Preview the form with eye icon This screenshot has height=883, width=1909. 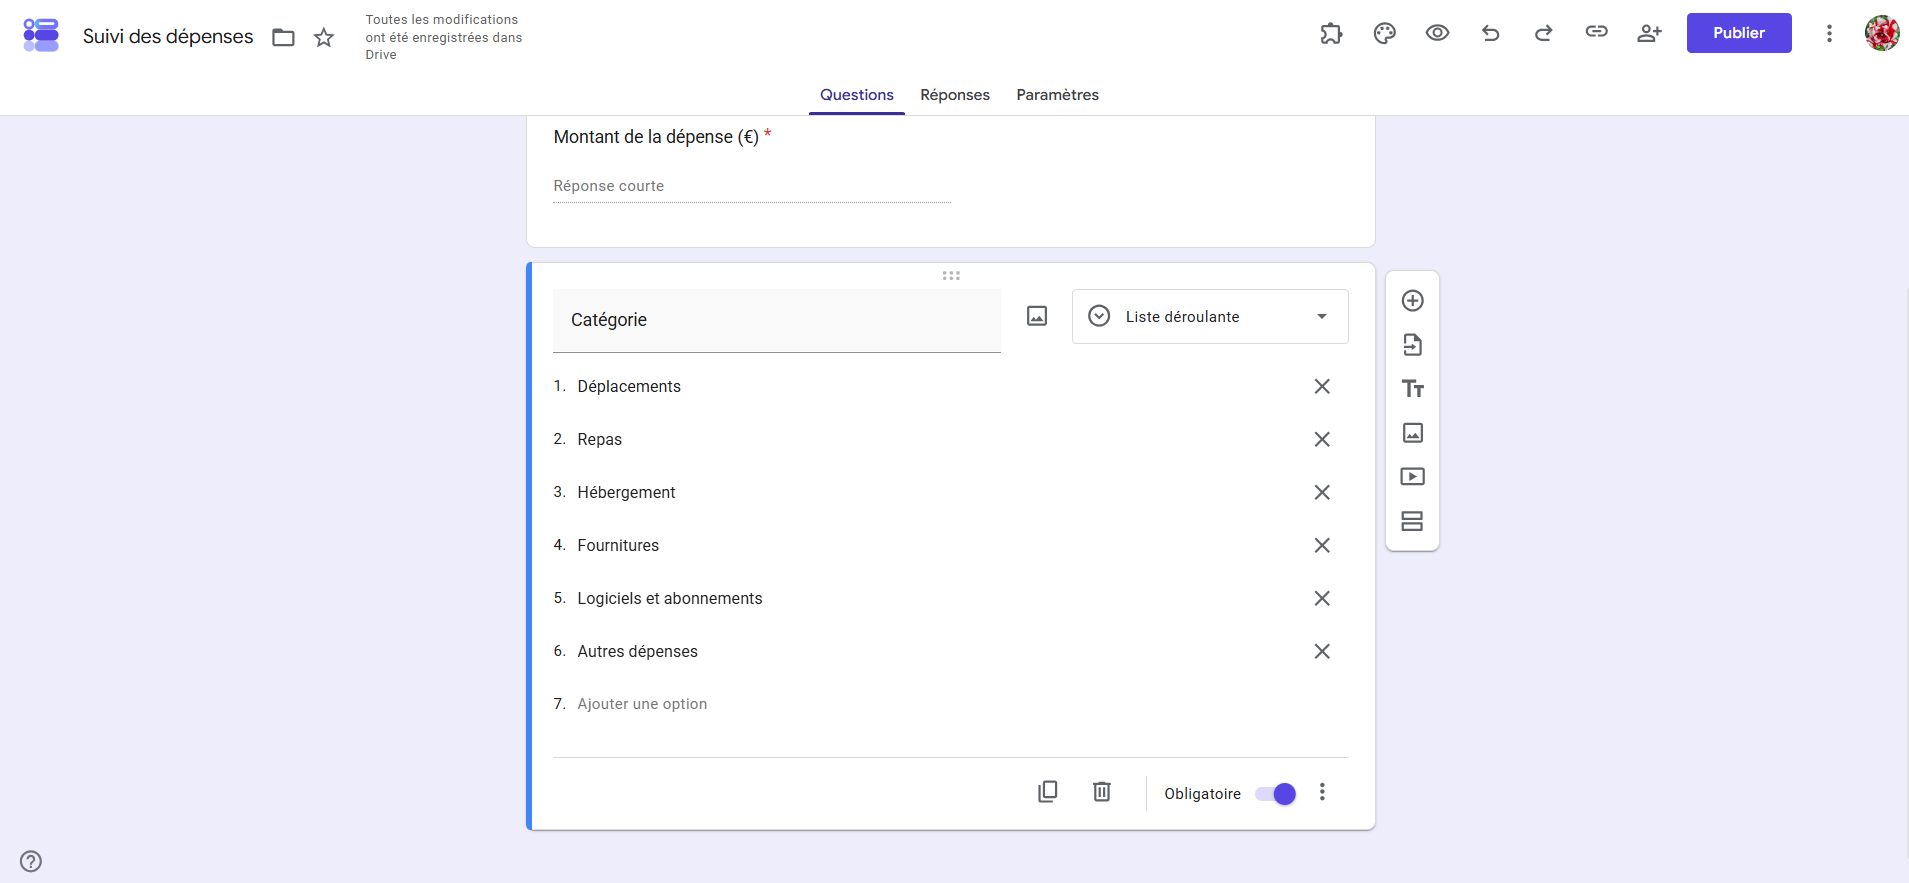1437,33
